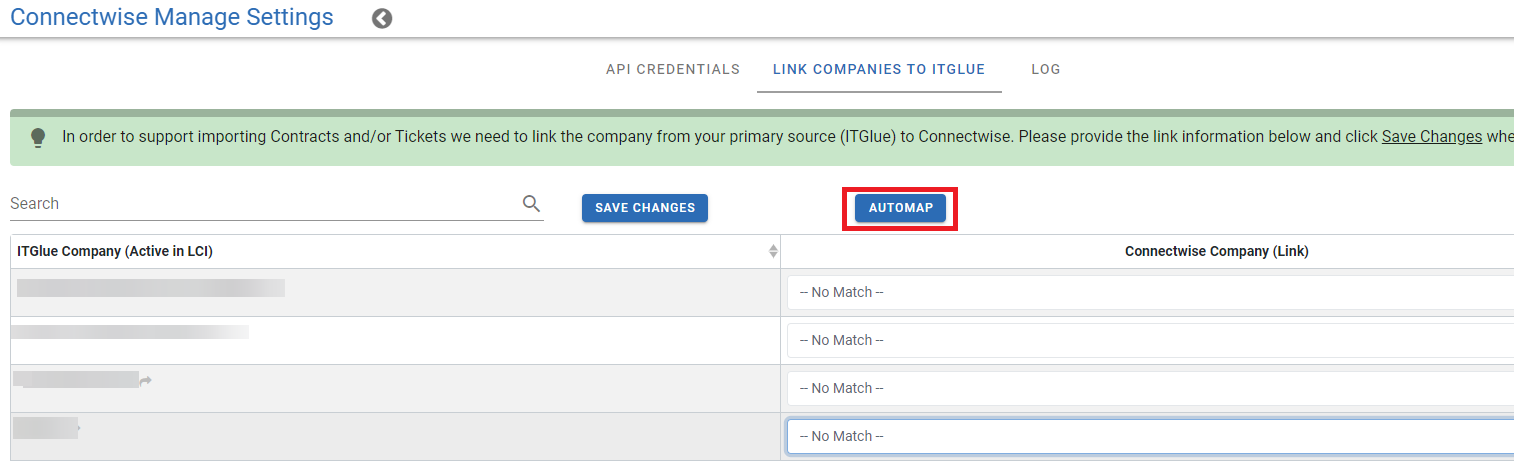Screen dimensions: 1514x461
Task: Expand fourth row's Connectwise company dropdown
Action: (x=1150, y=437)
